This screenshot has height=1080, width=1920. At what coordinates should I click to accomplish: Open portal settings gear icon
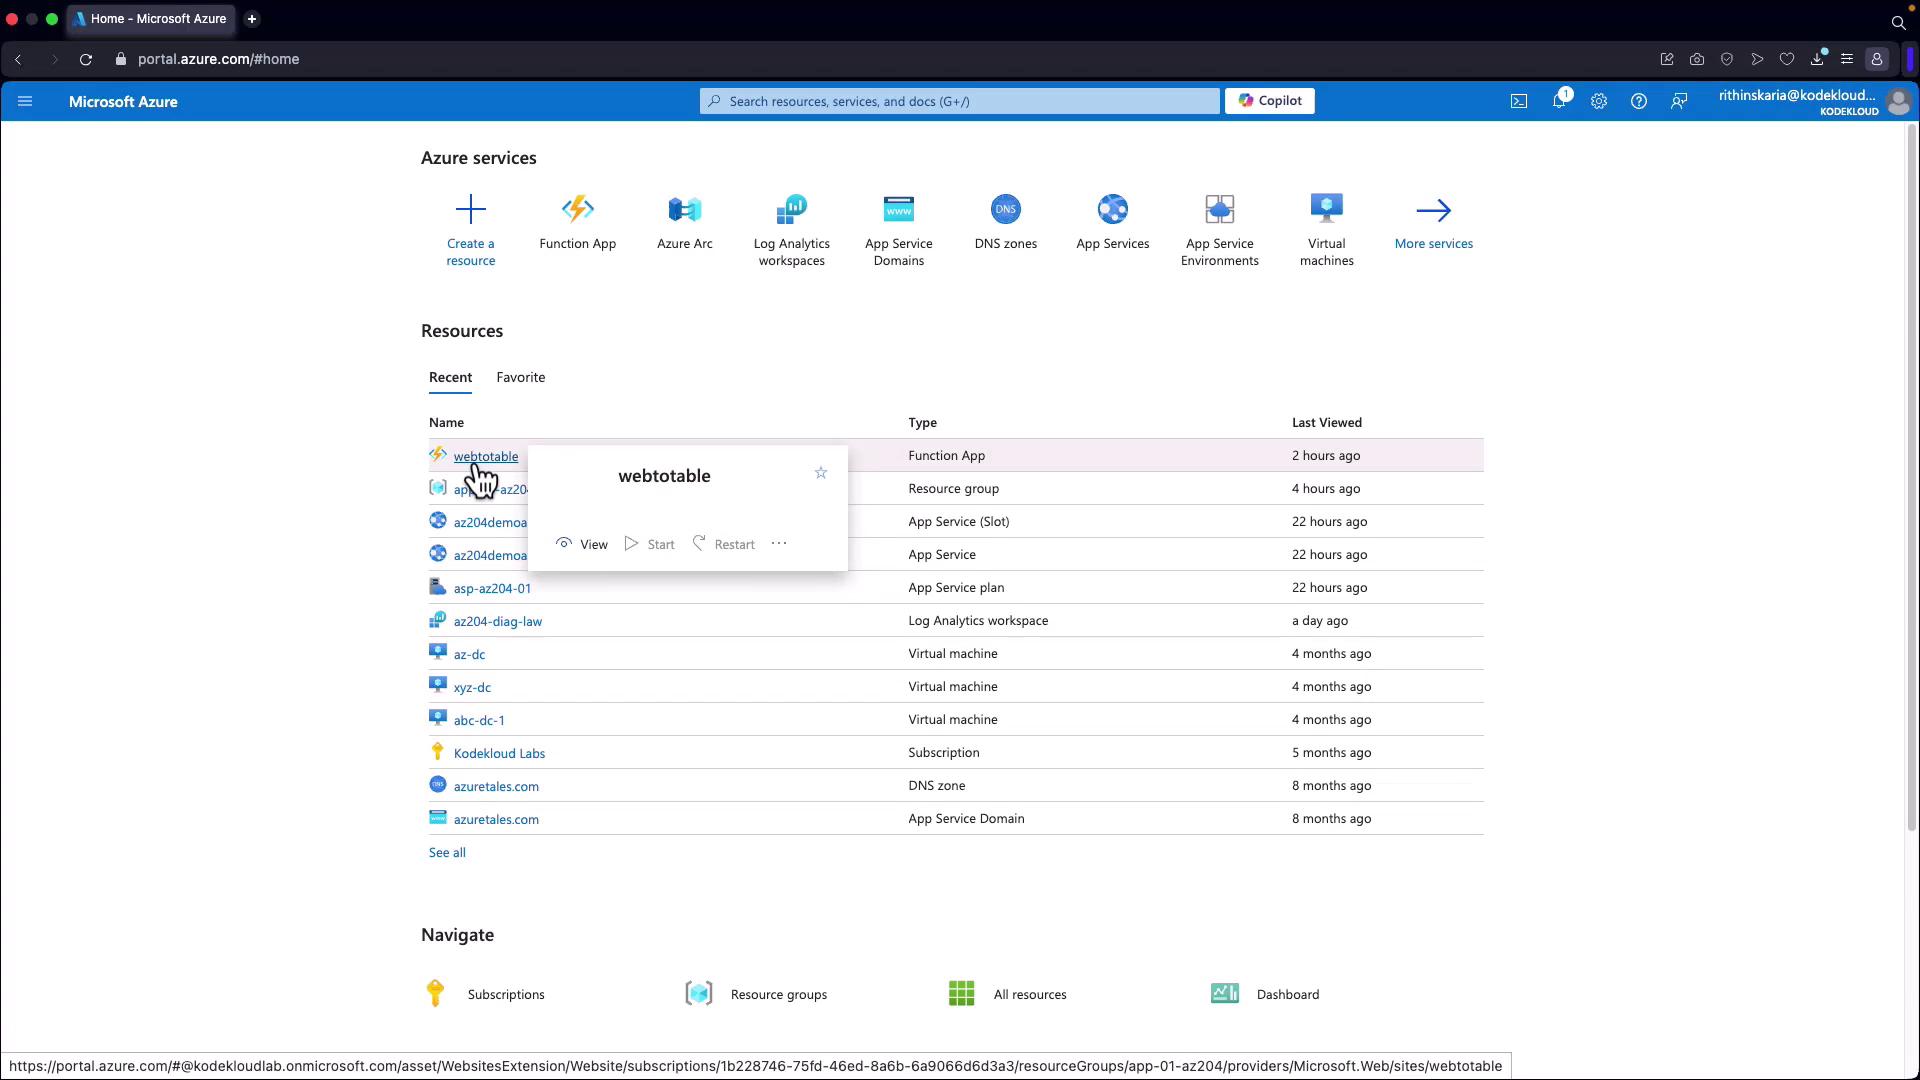coord(1598,101)
